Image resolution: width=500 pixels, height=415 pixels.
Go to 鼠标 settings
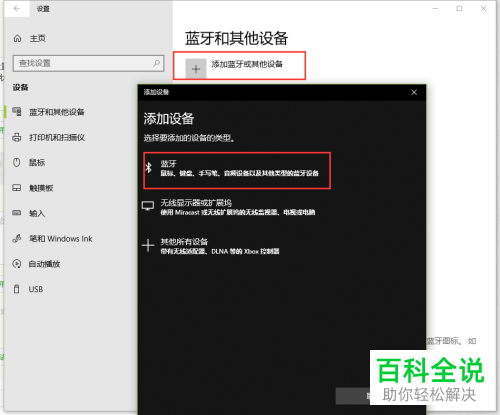pyautogui.click(x=37, y=163)
